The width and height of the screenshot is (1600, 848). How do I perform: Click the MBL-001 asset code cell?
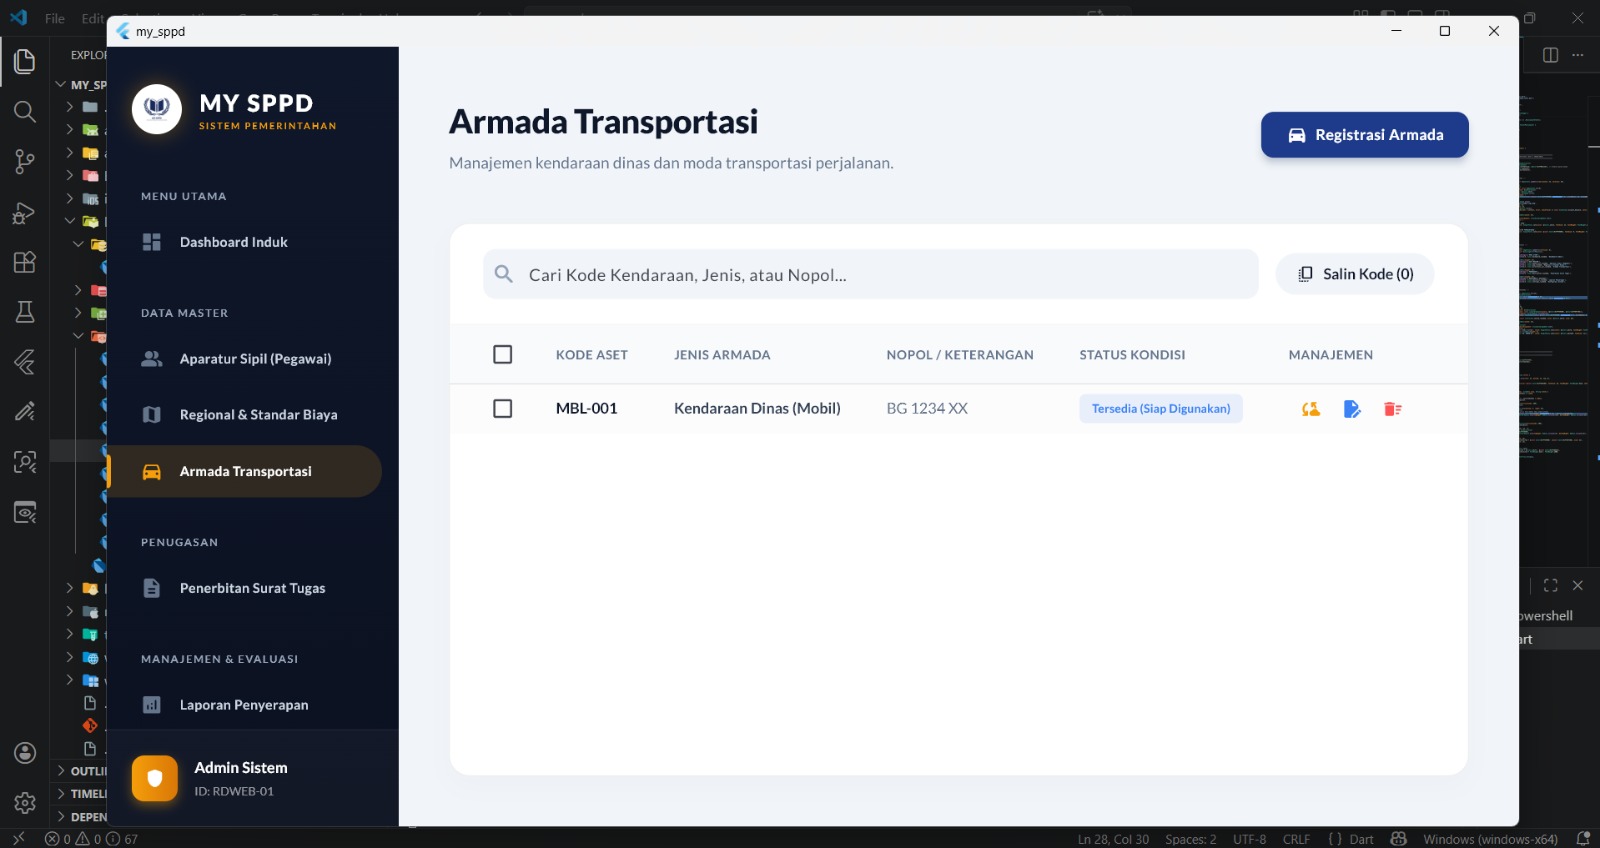587,408
